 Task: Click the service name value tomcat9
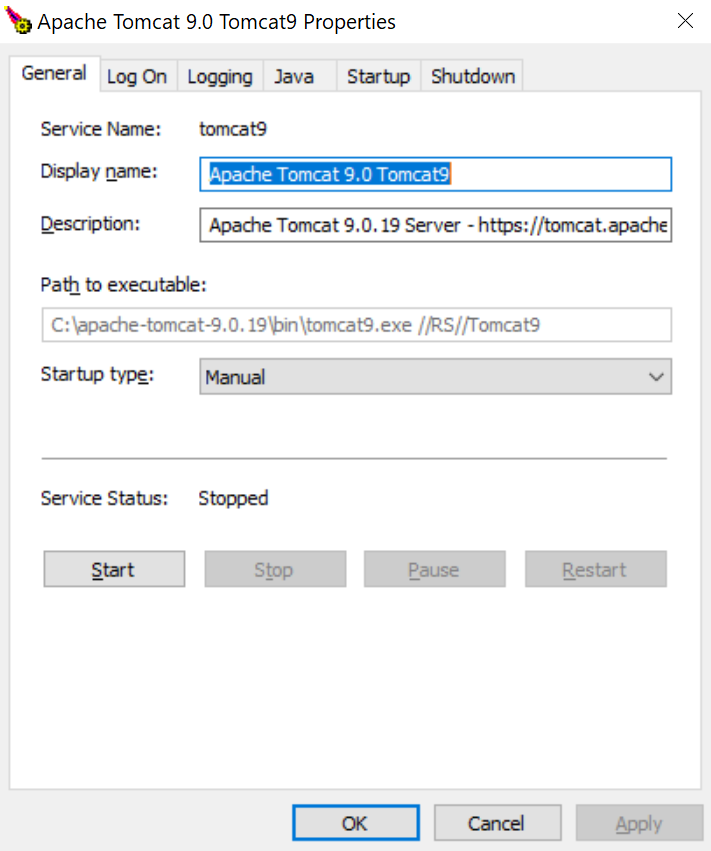pyautogui.click(x=233, y=129)
